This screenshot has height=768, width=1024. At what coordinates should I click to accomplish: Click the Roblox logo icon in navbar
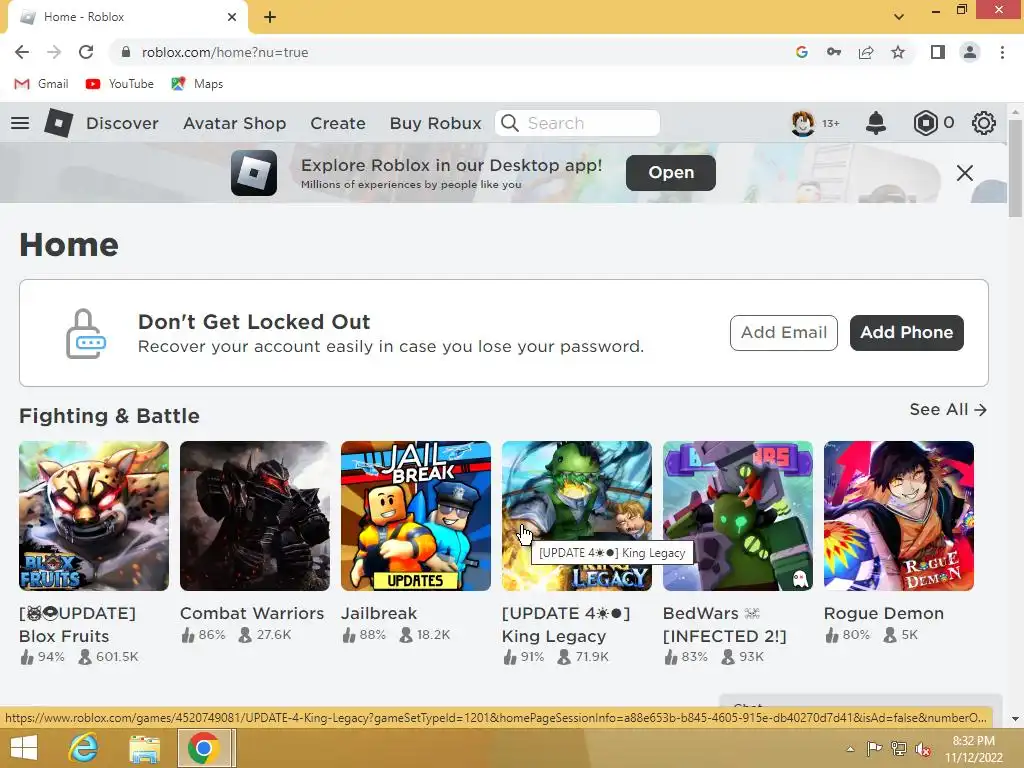[x=58, y=123]
